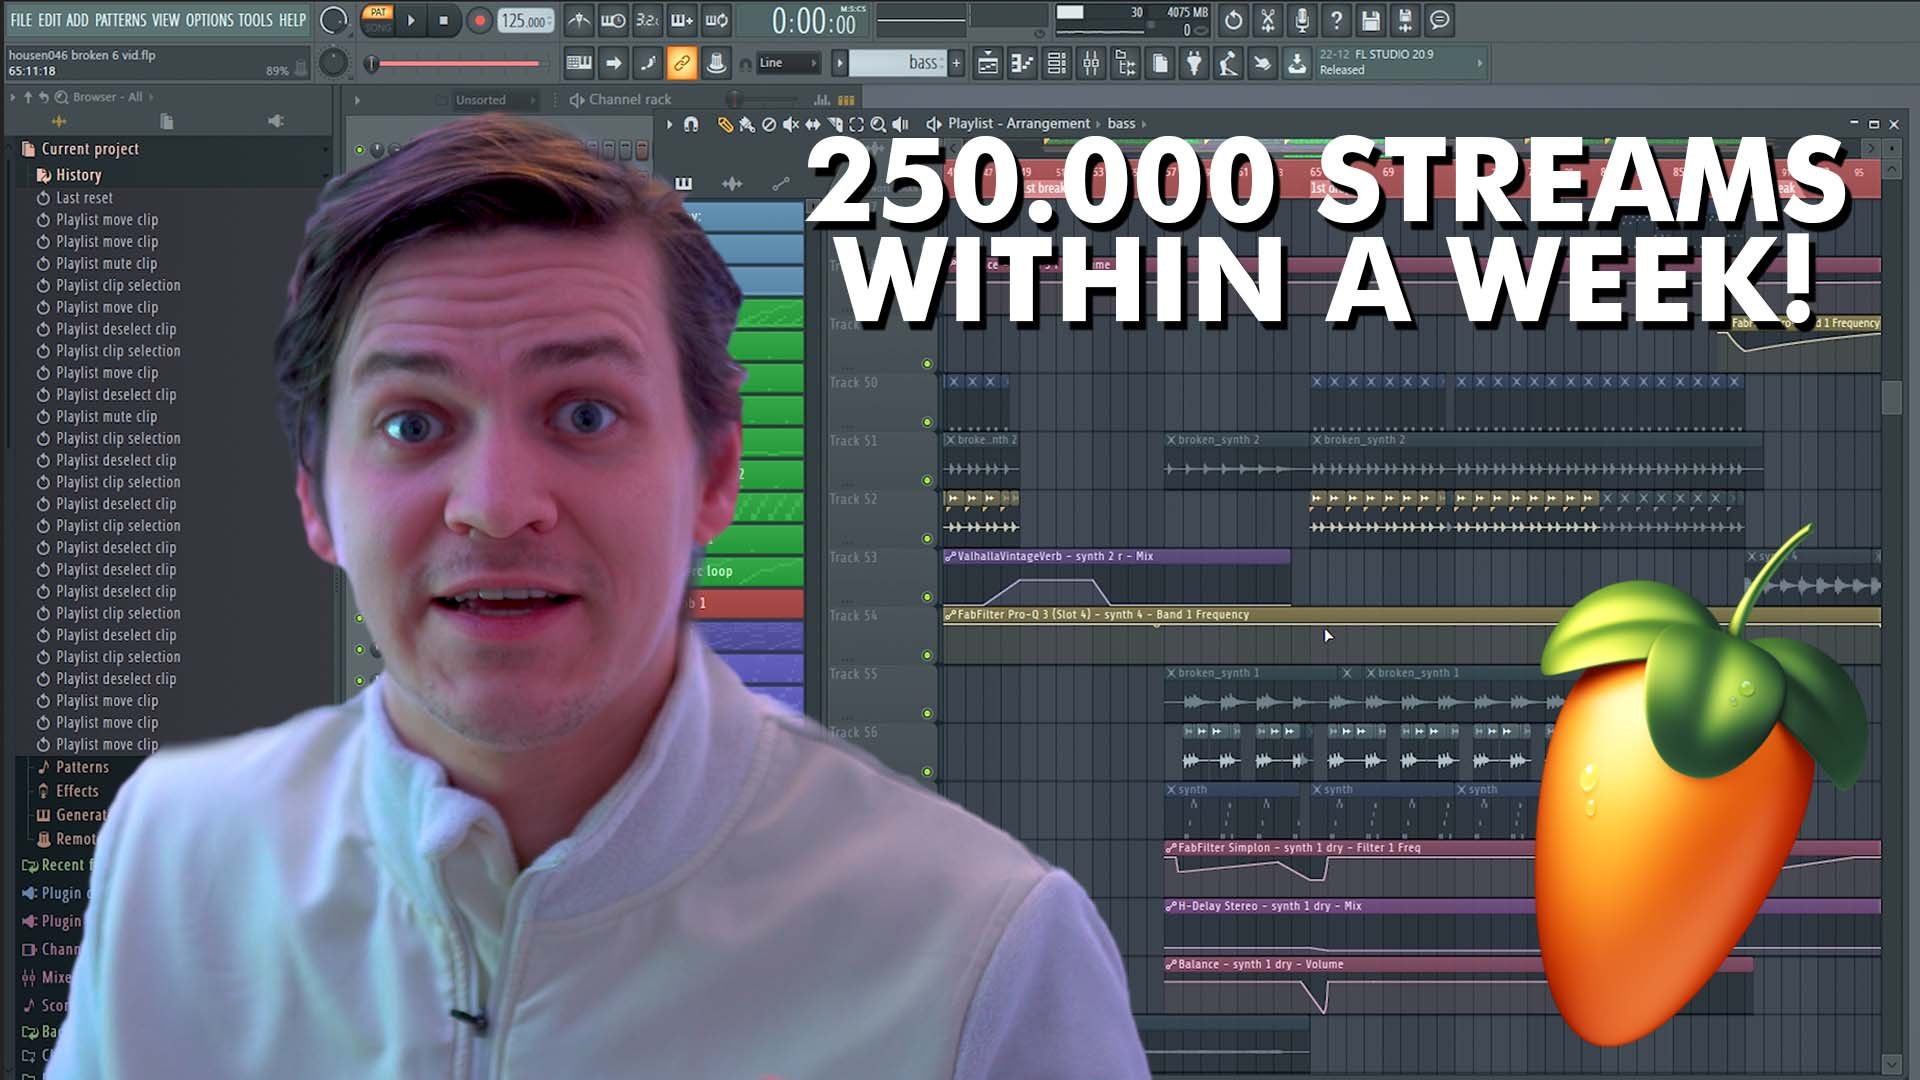Open the PATTERNS menu
This screenshot has height=1080, width=1920.
(120, 20)
